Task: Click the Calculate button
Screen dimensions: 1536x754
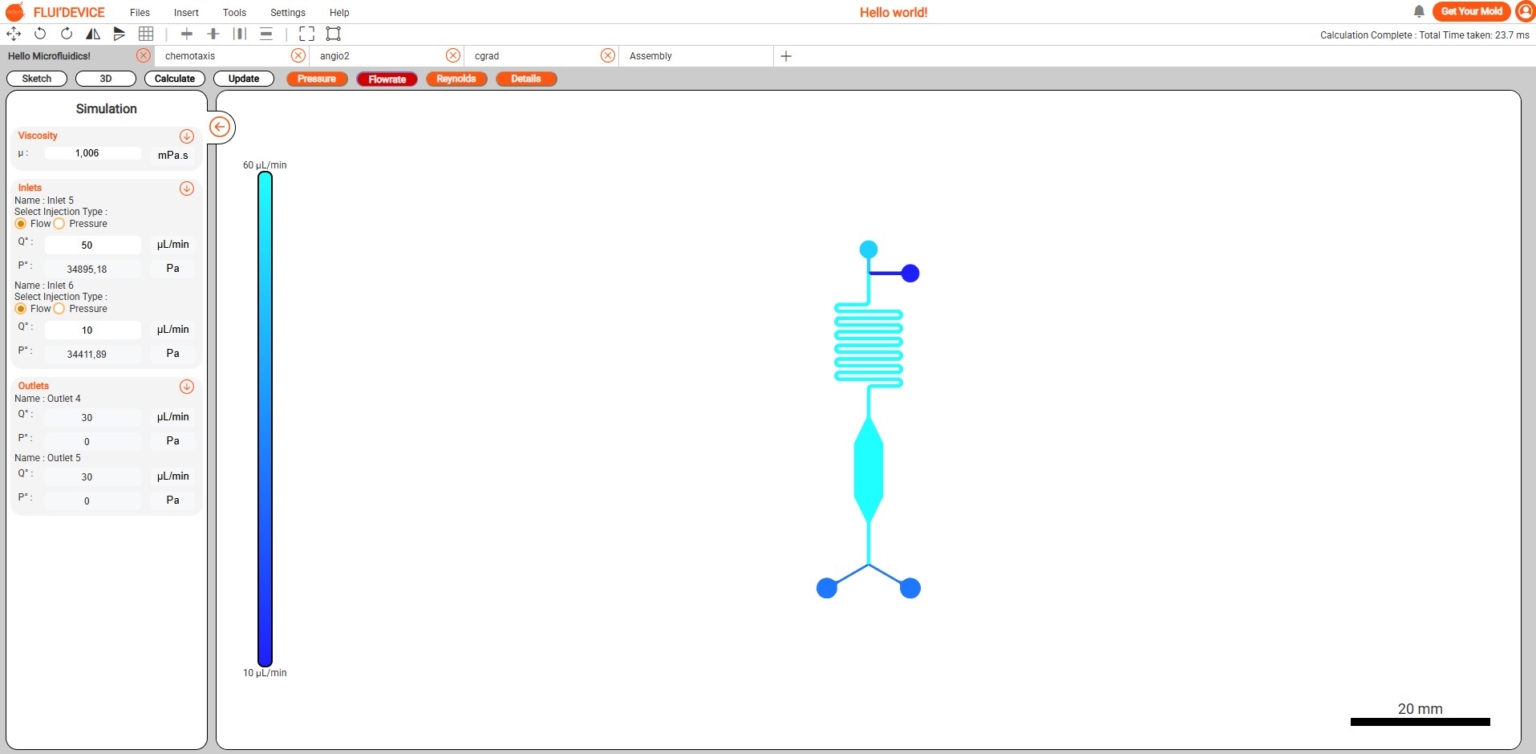Action: [174, 78]
